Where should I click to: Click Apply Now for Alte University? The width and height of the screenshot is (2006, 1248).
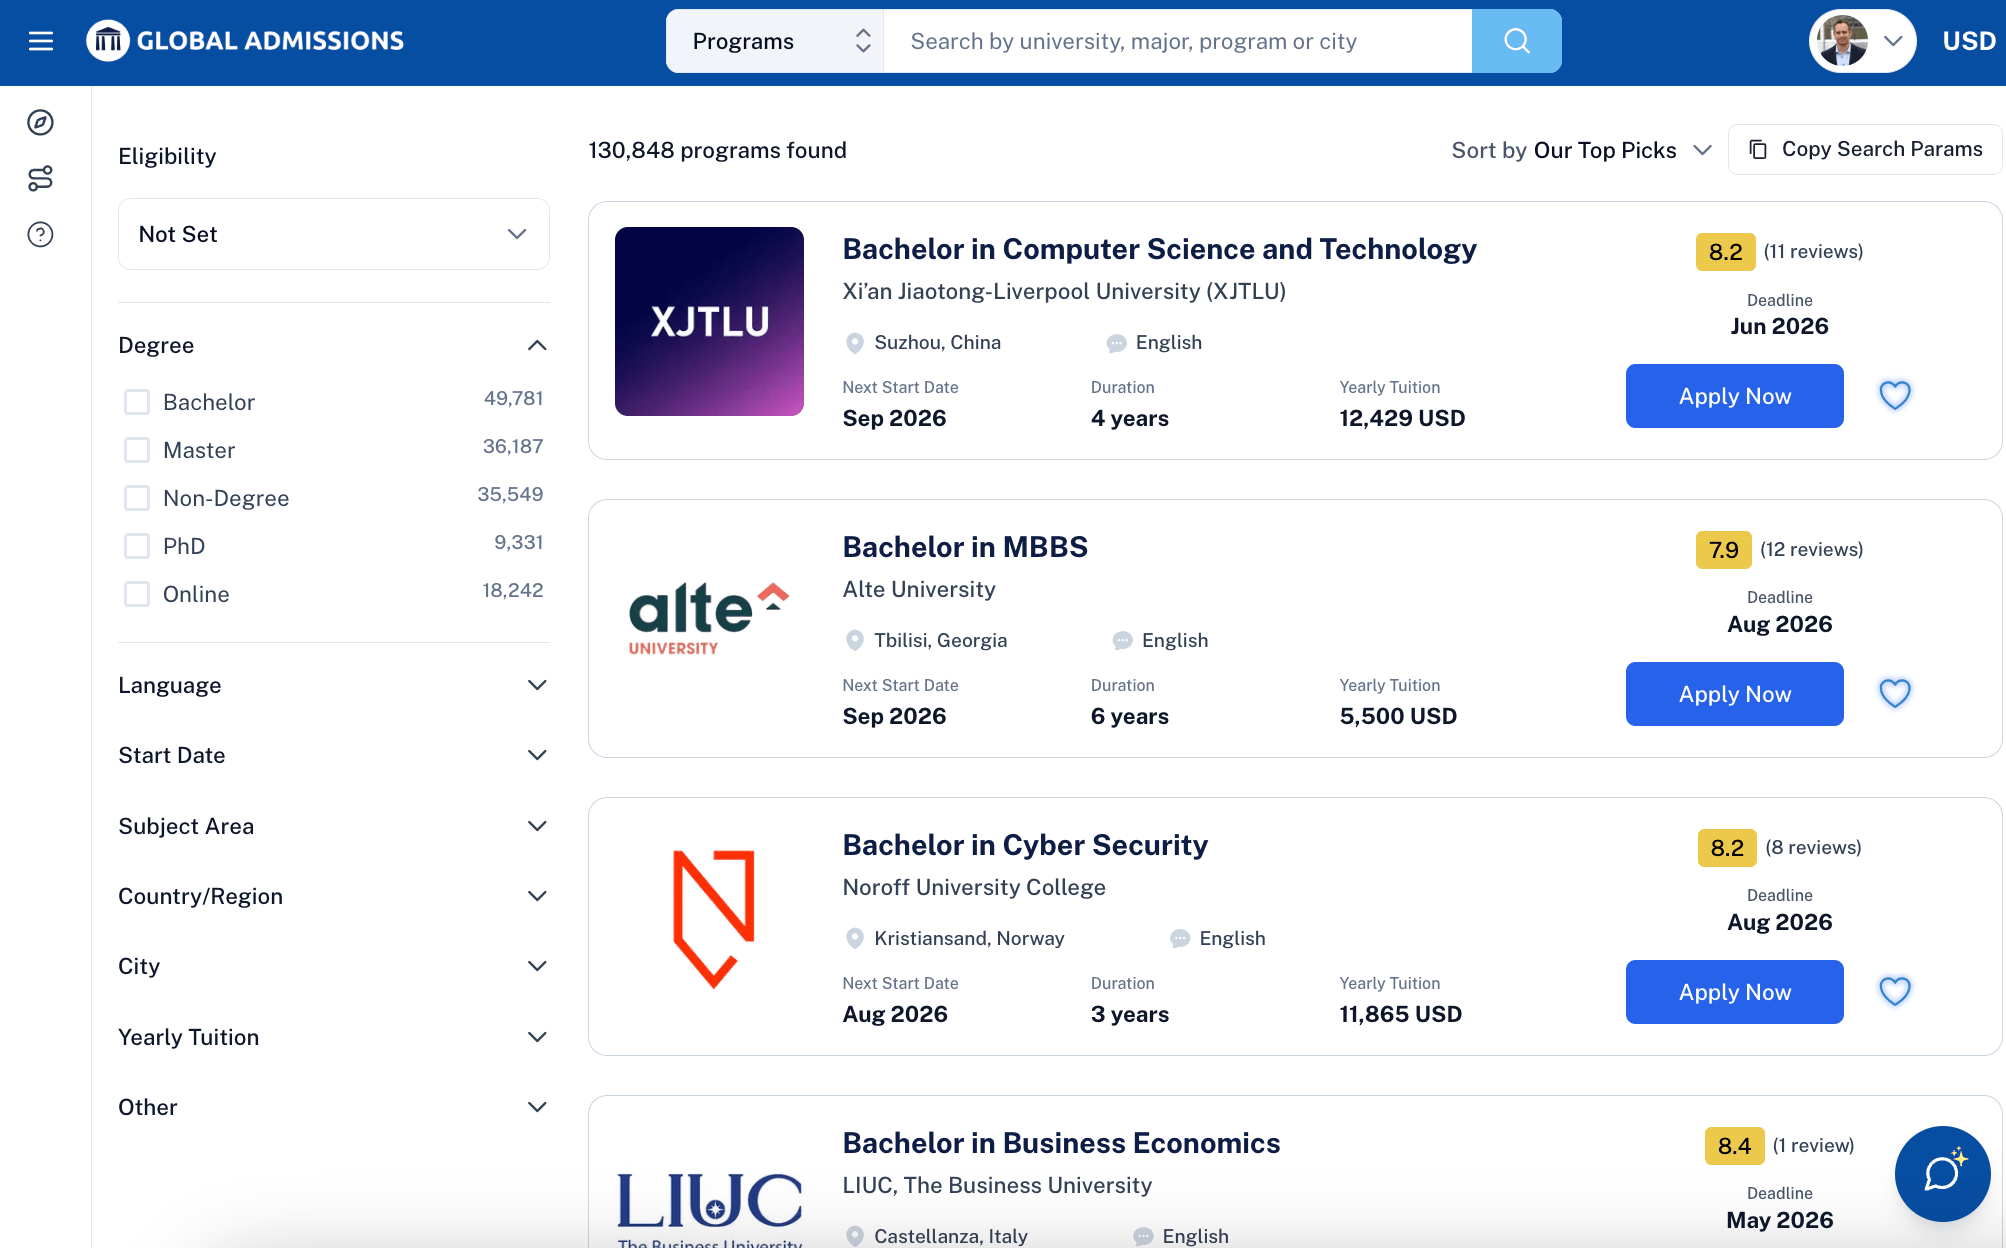(x=1734, y=694)
